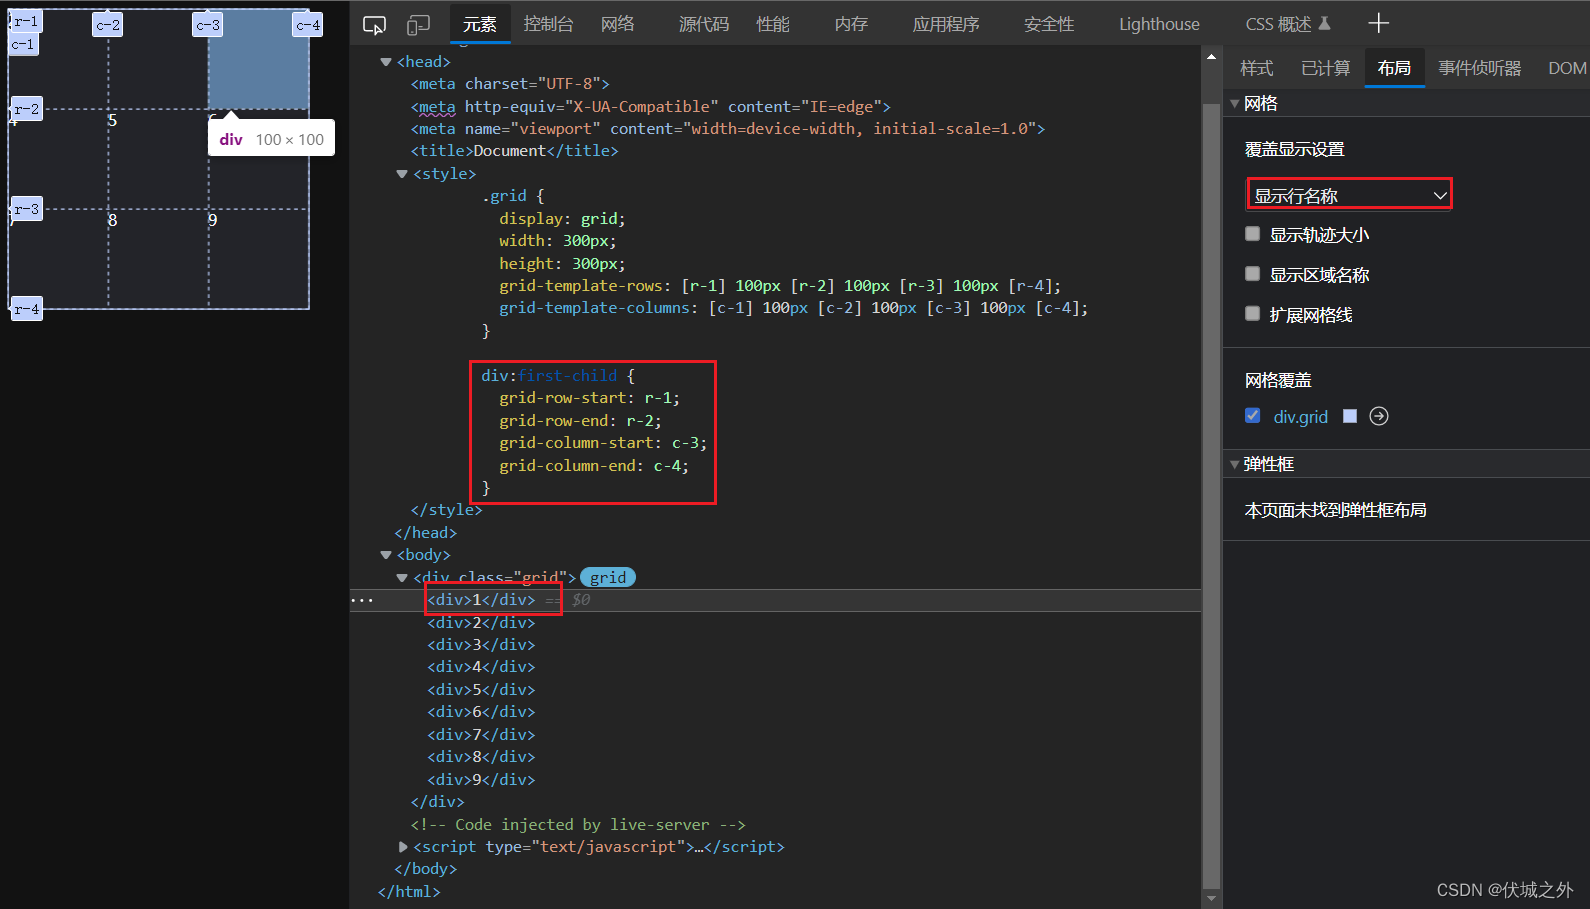Click the CSS 概述 experiment flask icon
This screenshot has height=909, width=1590.
tap(1325, 23)
